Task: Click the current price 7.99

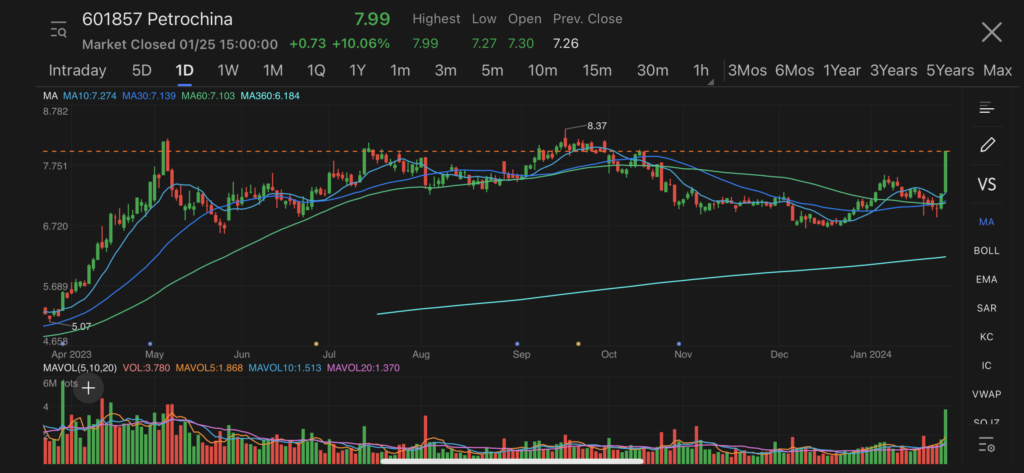Action: (x=372, y=19)
